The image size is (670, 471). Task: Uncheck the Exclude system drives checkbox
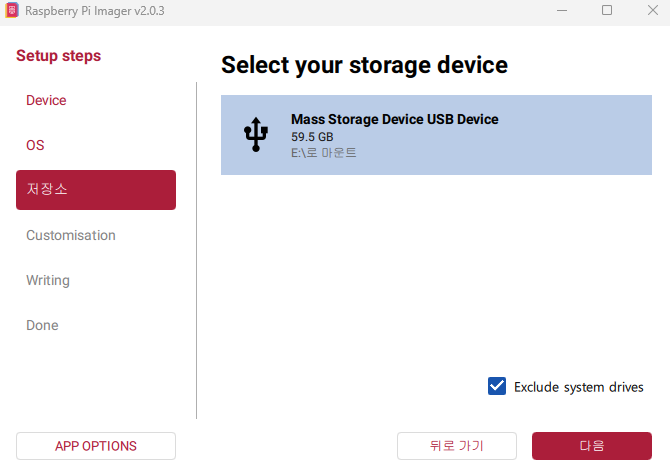point(497,386)
